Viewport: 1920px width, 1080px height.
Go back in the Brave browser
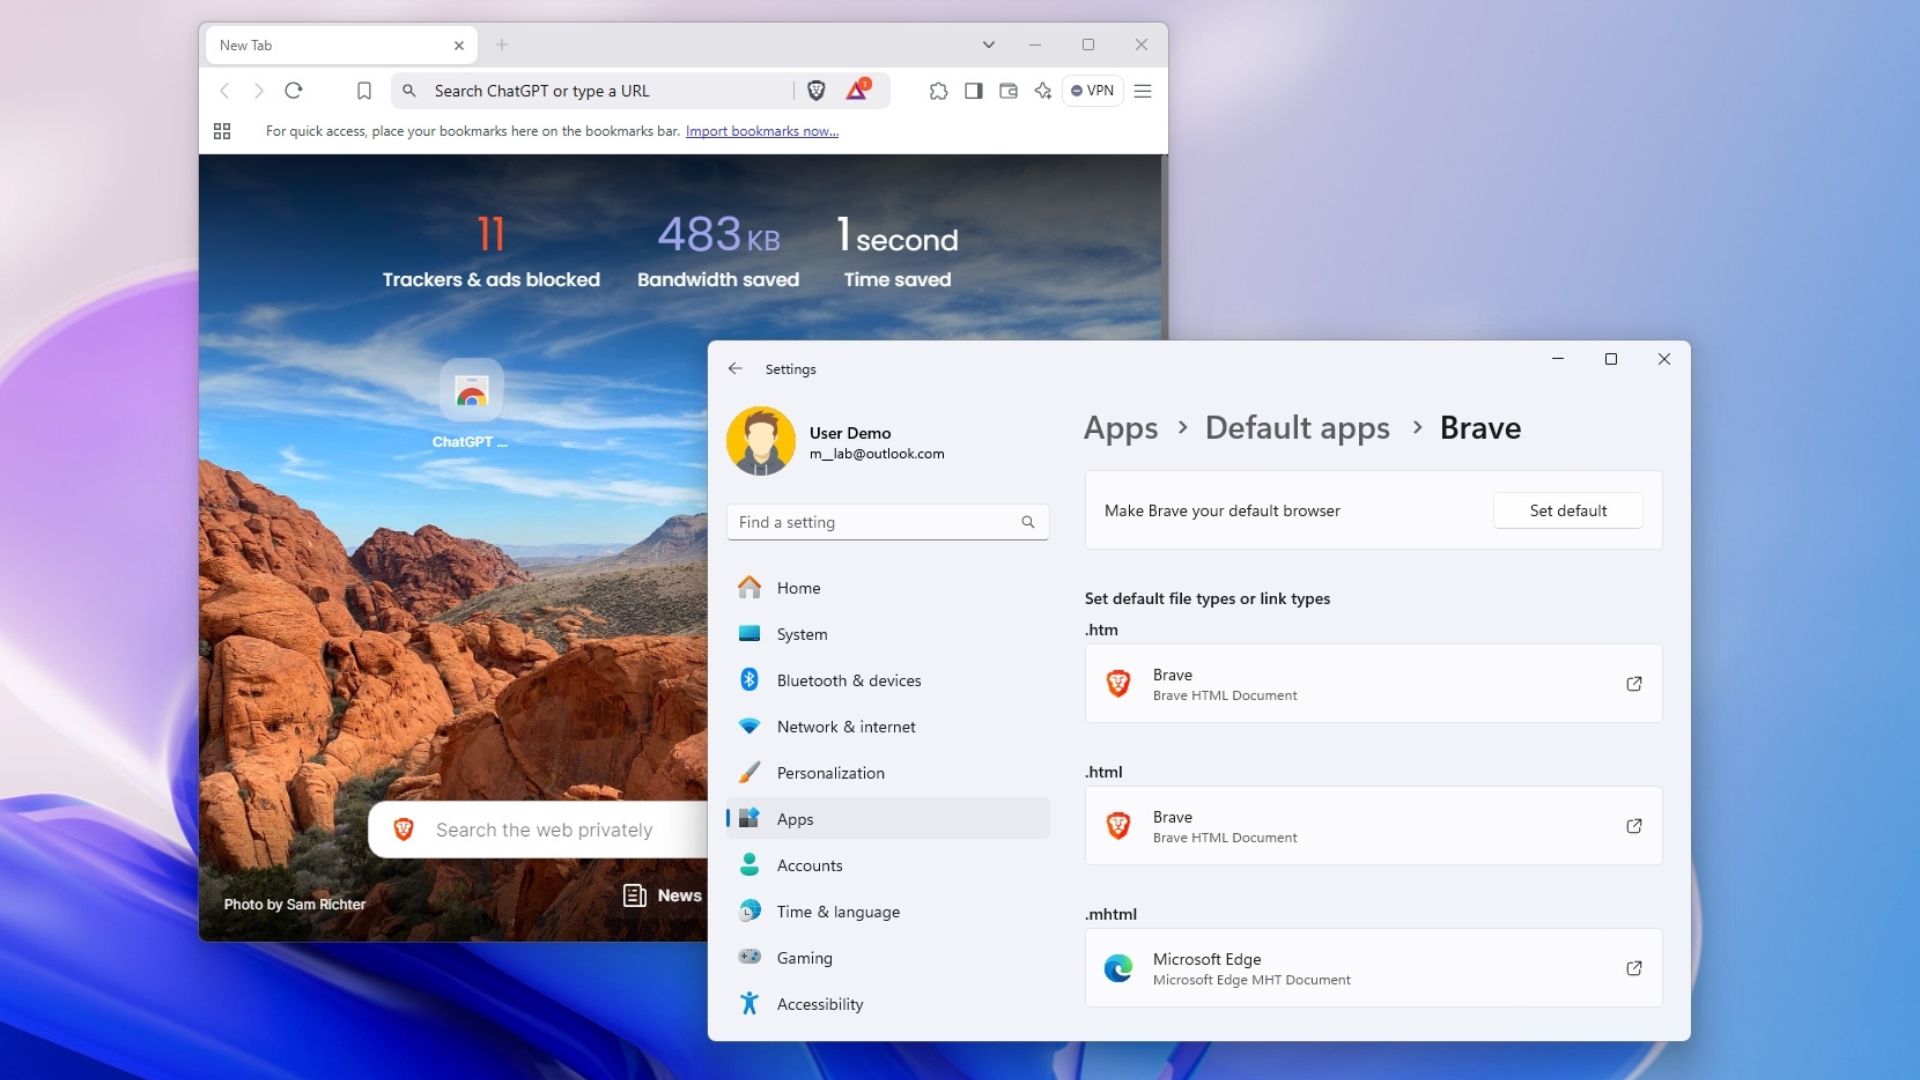tap(225, 91)
